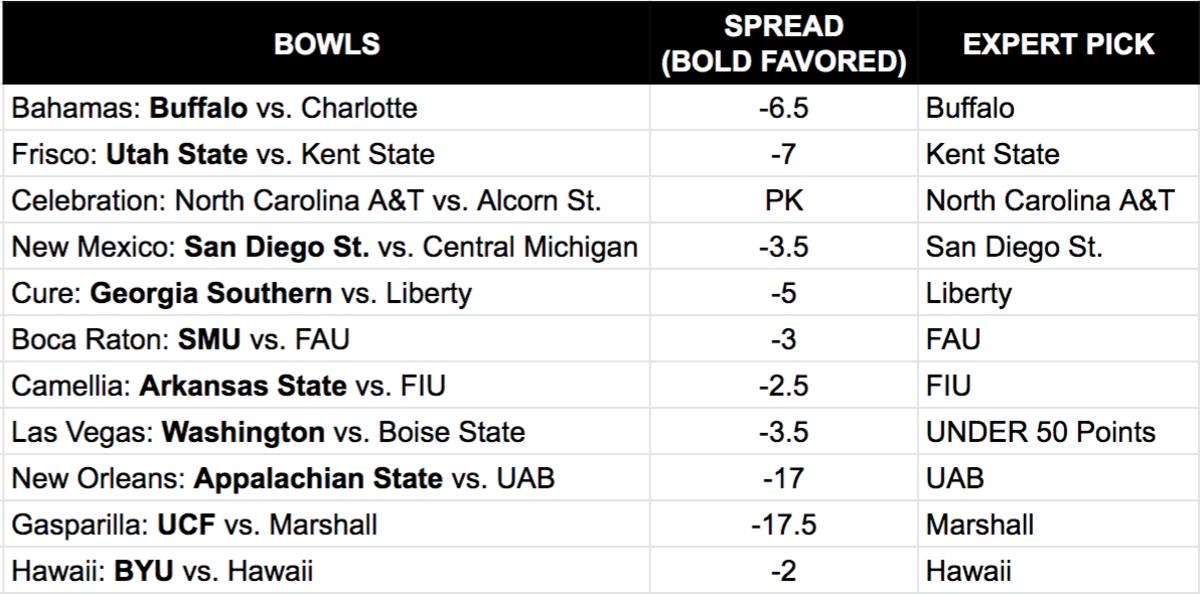
Task: Select the Bahamas: Buffalo vs. Charlotte cell
Action: (x=214, y=108)
